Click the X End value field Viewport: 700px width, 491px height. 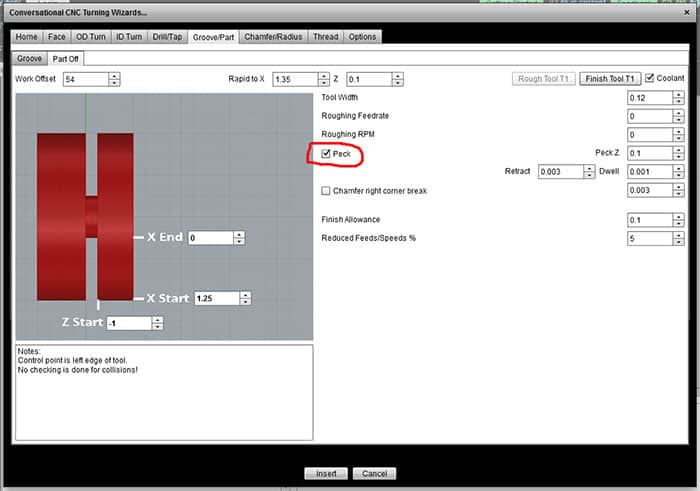tap(210, 238)
